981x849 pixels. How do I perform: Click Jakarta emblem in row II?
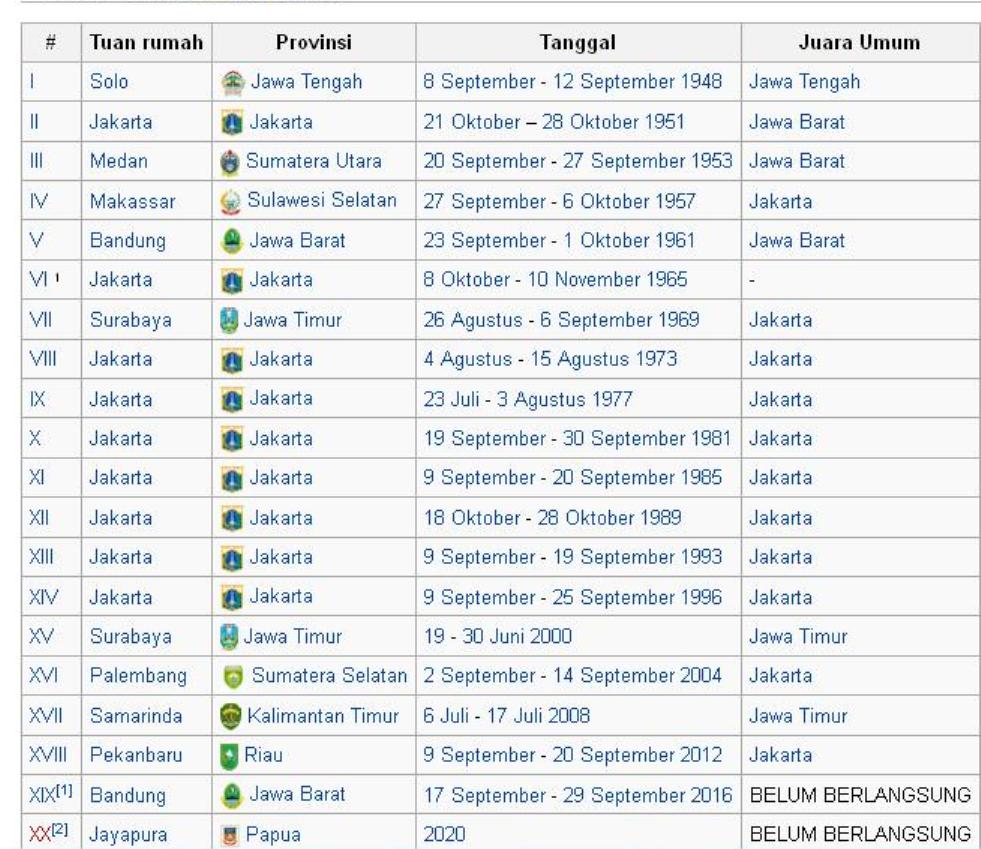point(231,123)
